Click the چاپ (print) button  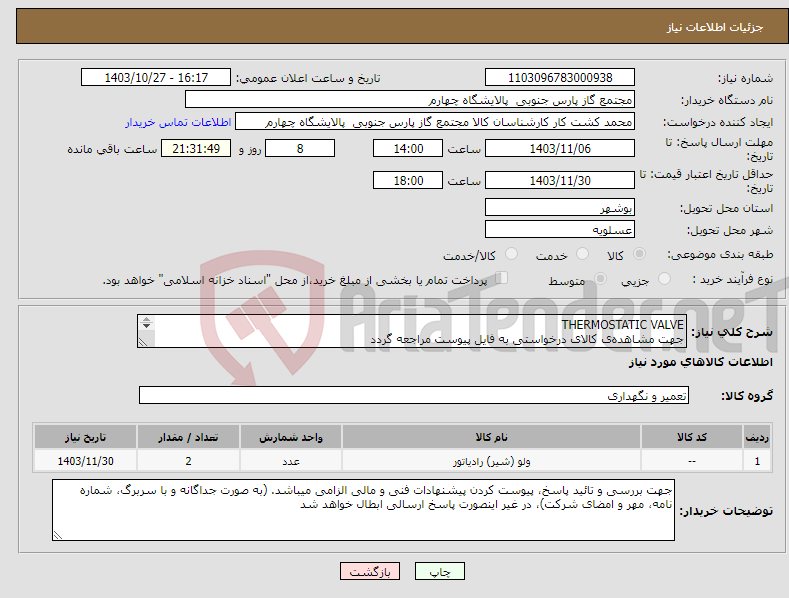coord(439,571)
